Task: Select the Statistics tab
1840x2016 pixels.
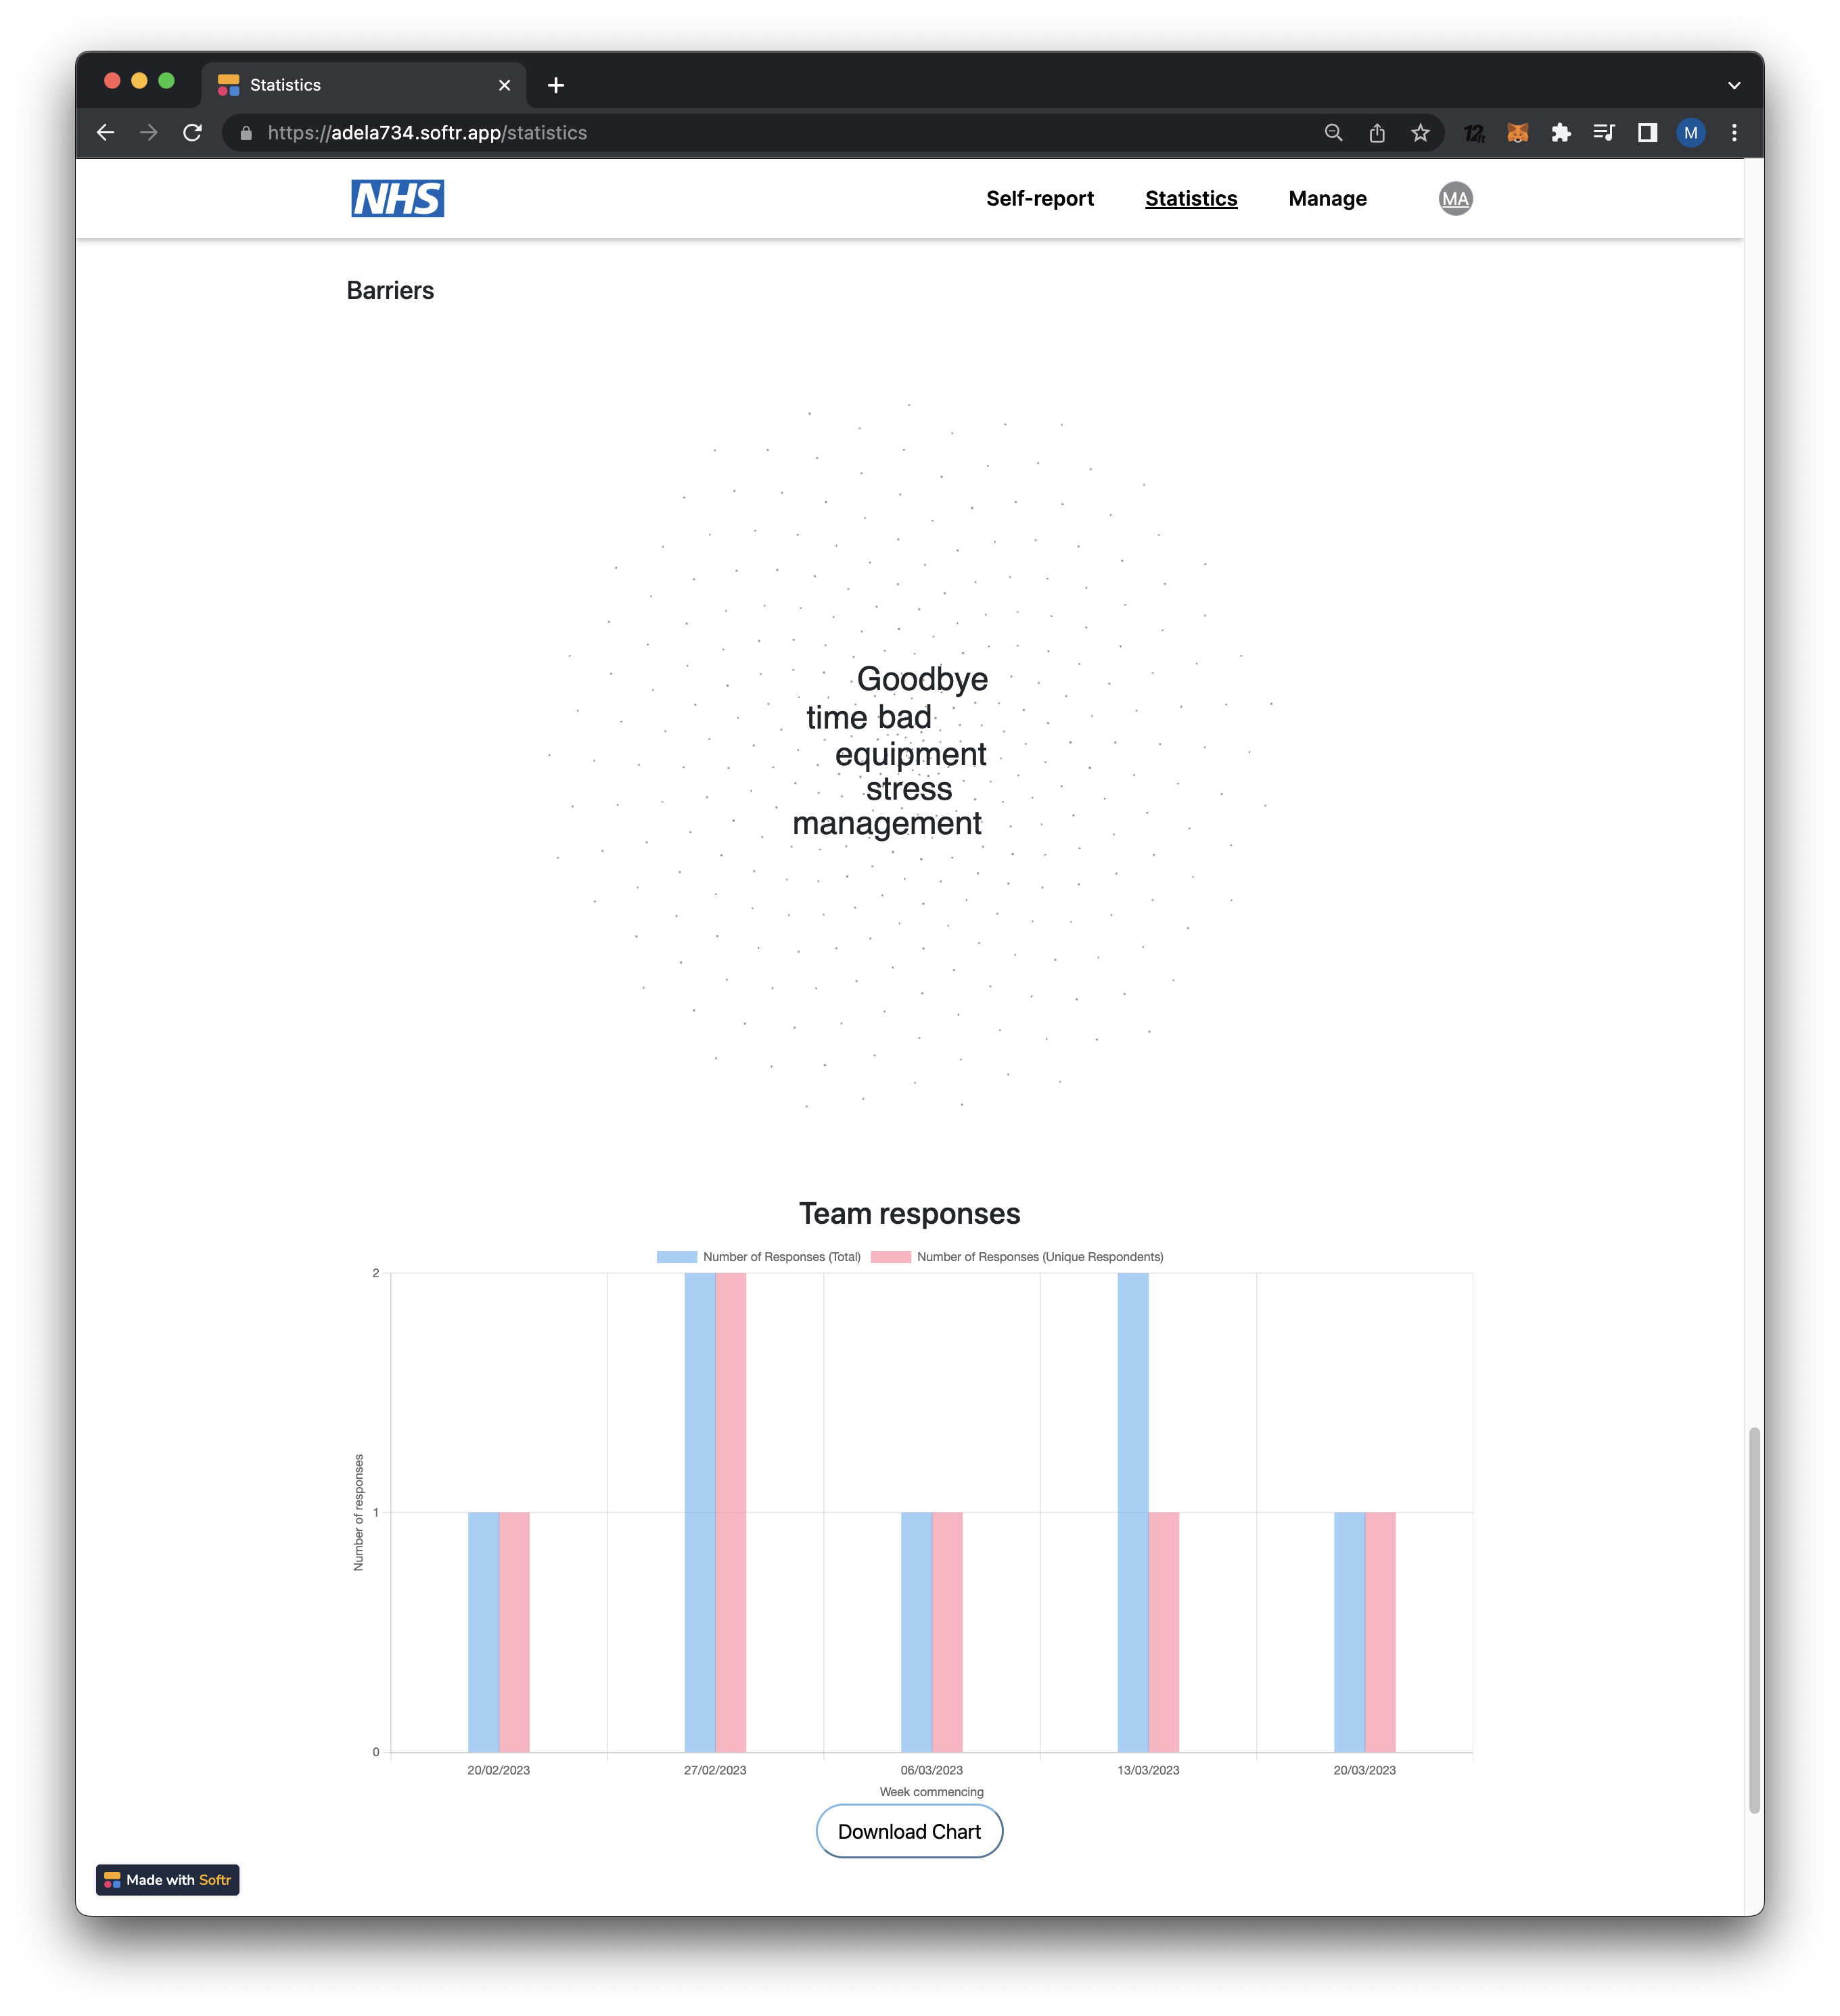Action: tap(1191, 197)
